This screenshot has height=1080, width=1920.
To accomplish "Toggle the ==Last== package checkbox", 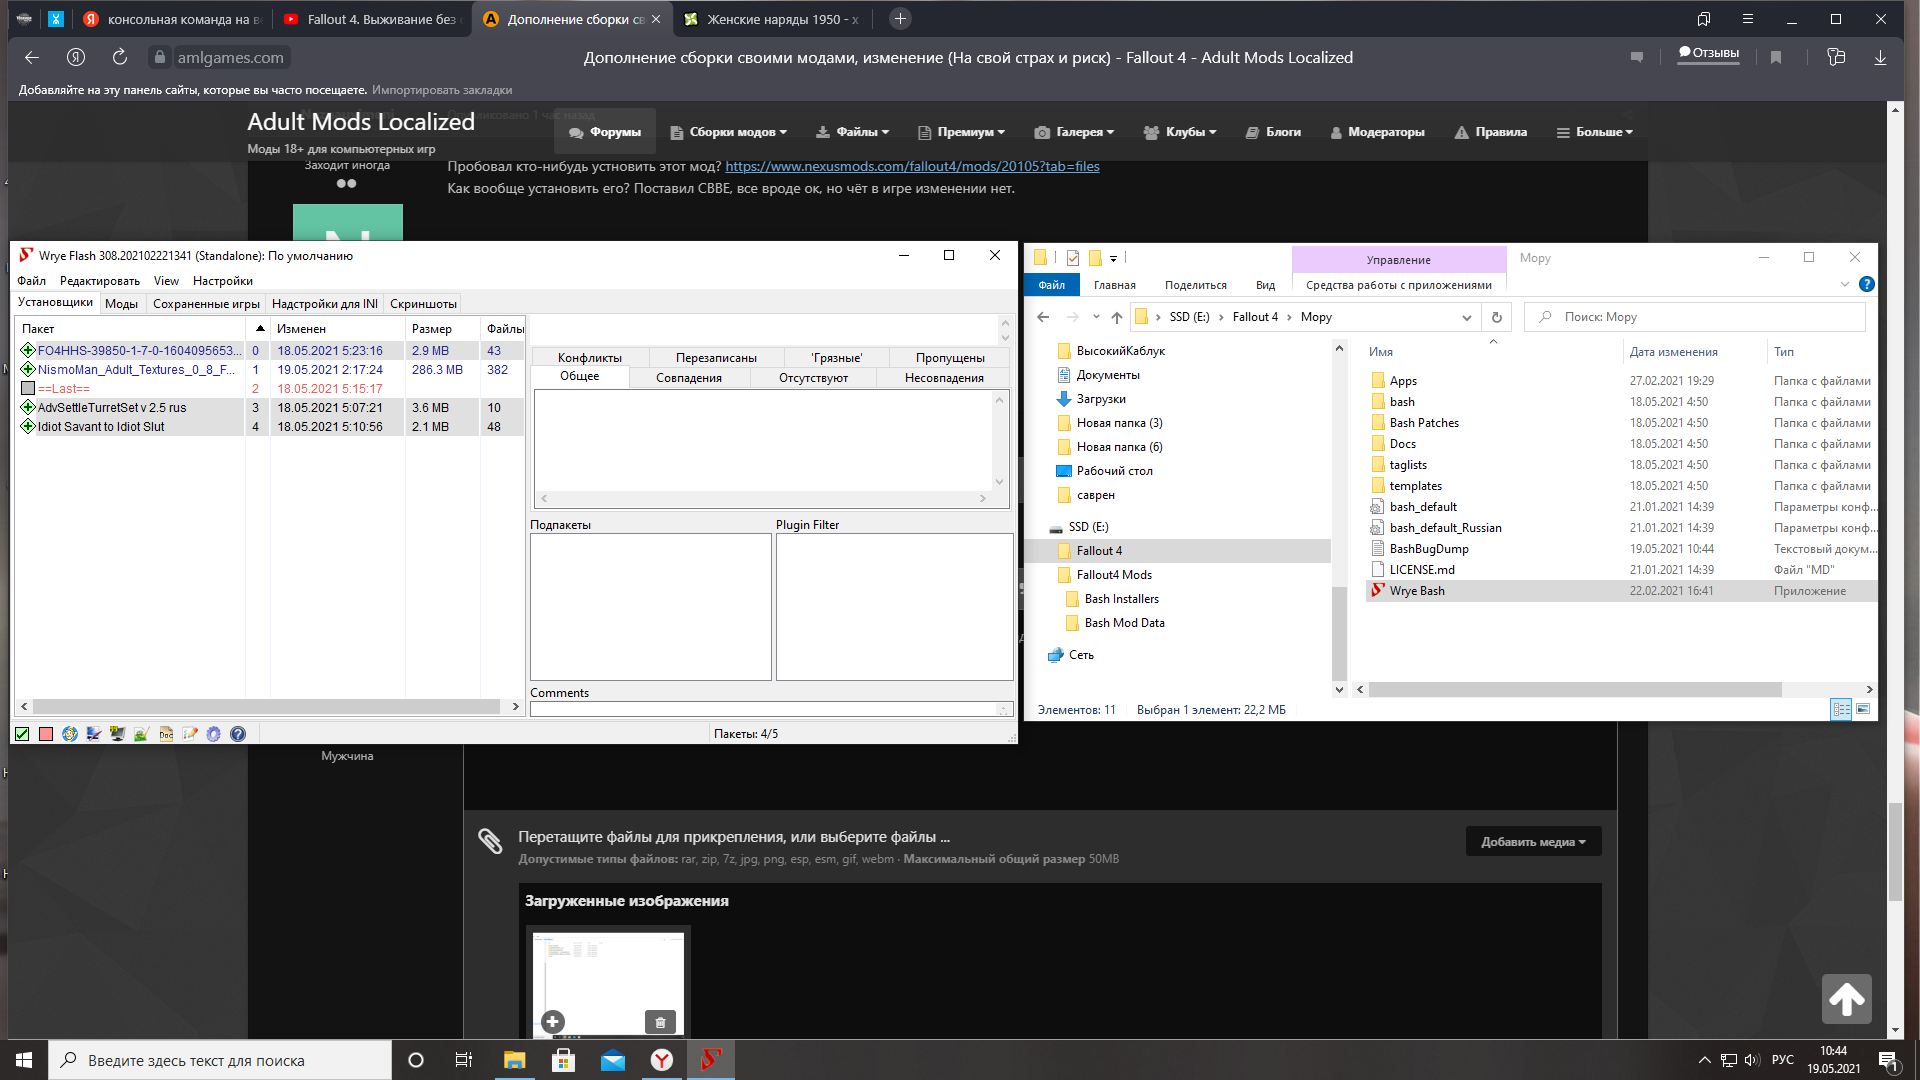I will [28, 389].
